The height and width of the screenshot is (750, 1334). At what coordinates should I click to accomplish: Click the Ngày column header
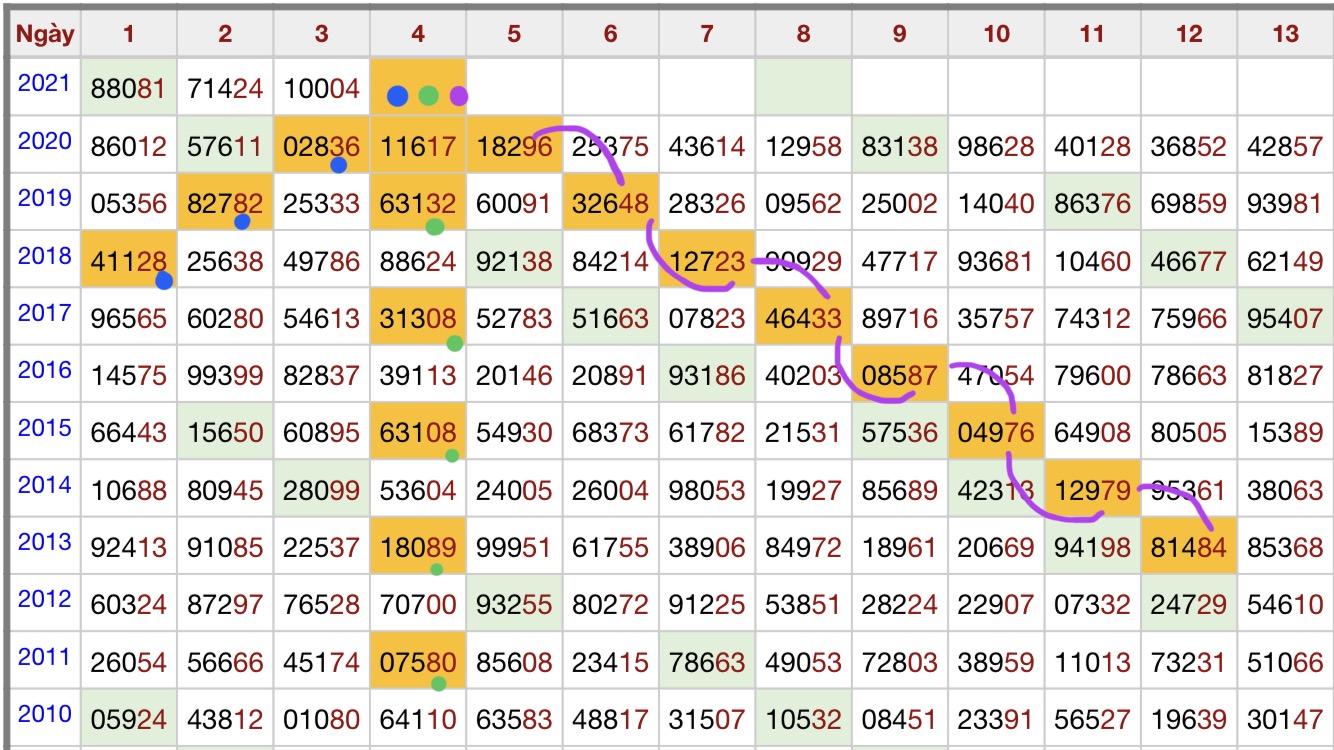(44, 34)
